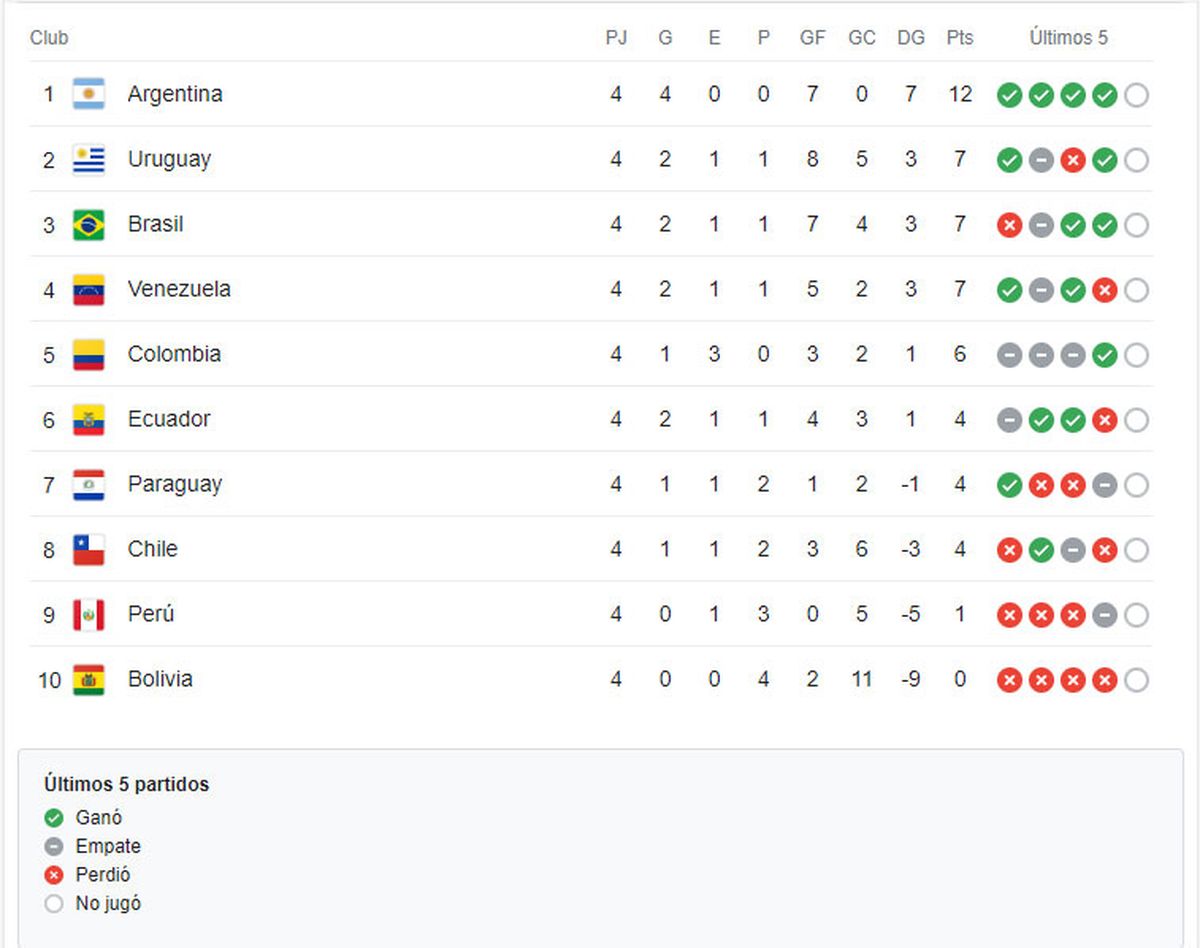Click the Brasil flag icon
Image resolution: width=1200 pixels, height=948 pixels.
coord(89,225)
